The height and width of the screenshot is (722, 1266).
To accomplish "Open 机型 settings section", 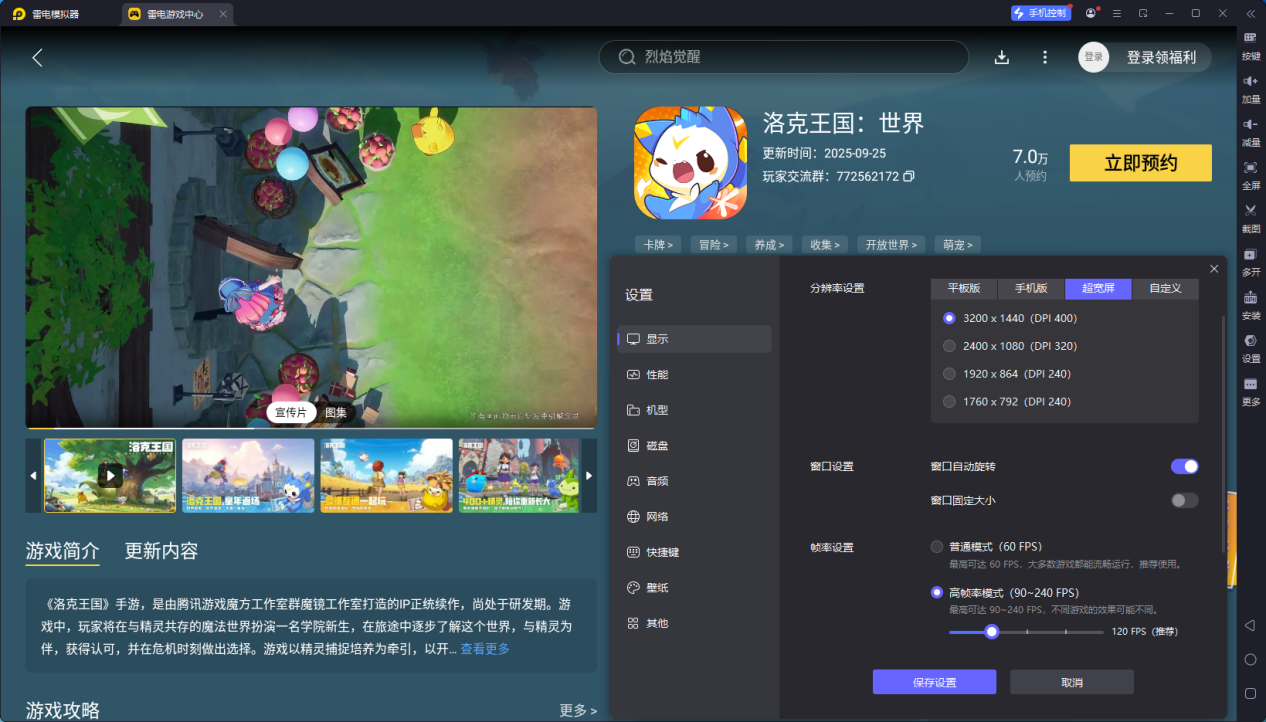I will coord(694,410).
